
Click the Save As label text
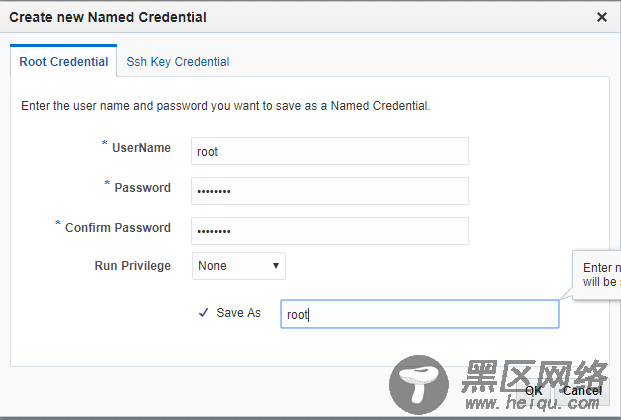238,313
